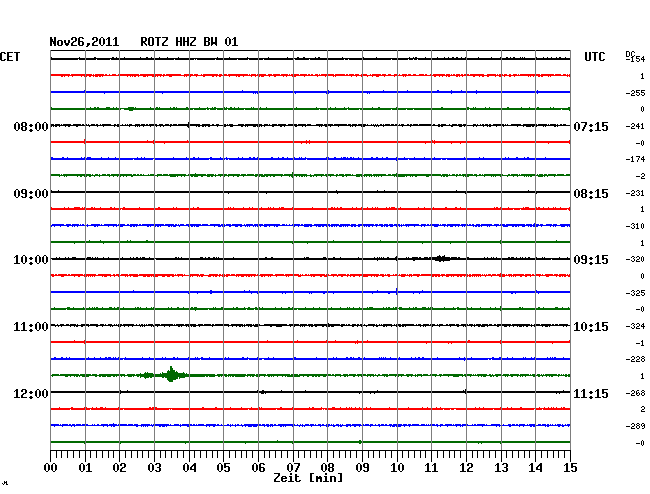Click the 07:15 UTC time label
The height and width of the screenshot is (494, 650).
pyautogui.click(x=591, y=126)
